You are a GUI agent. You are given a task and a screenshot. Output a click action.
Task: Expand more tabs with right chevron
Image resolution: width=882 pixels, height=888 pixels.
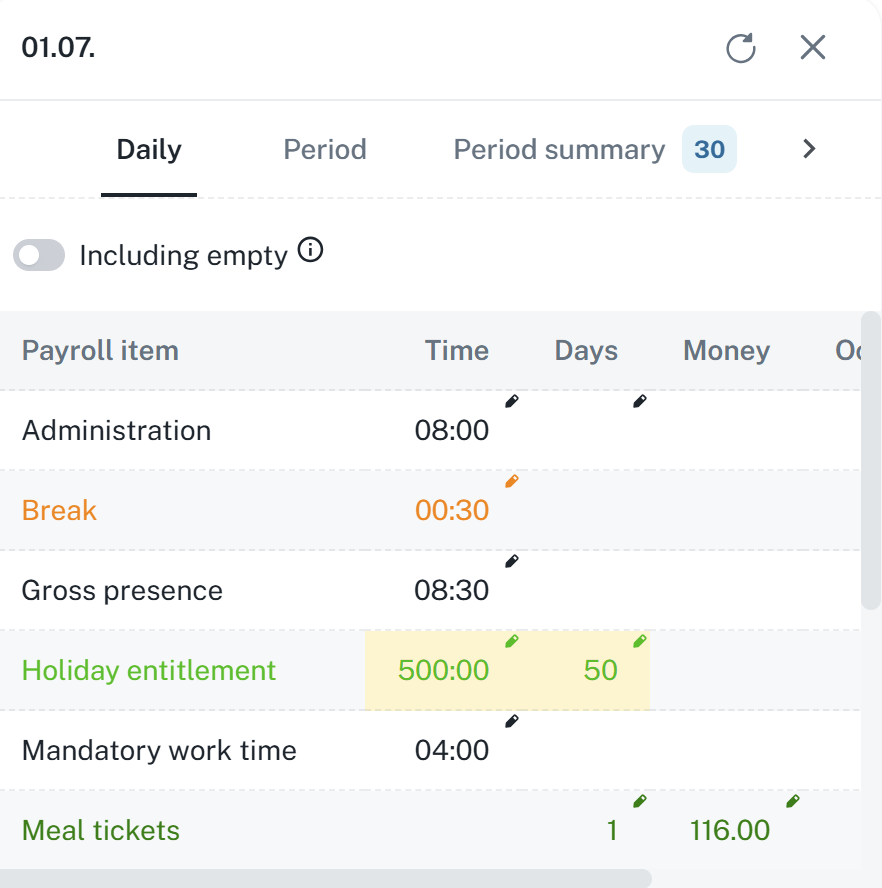click(809, 149)
